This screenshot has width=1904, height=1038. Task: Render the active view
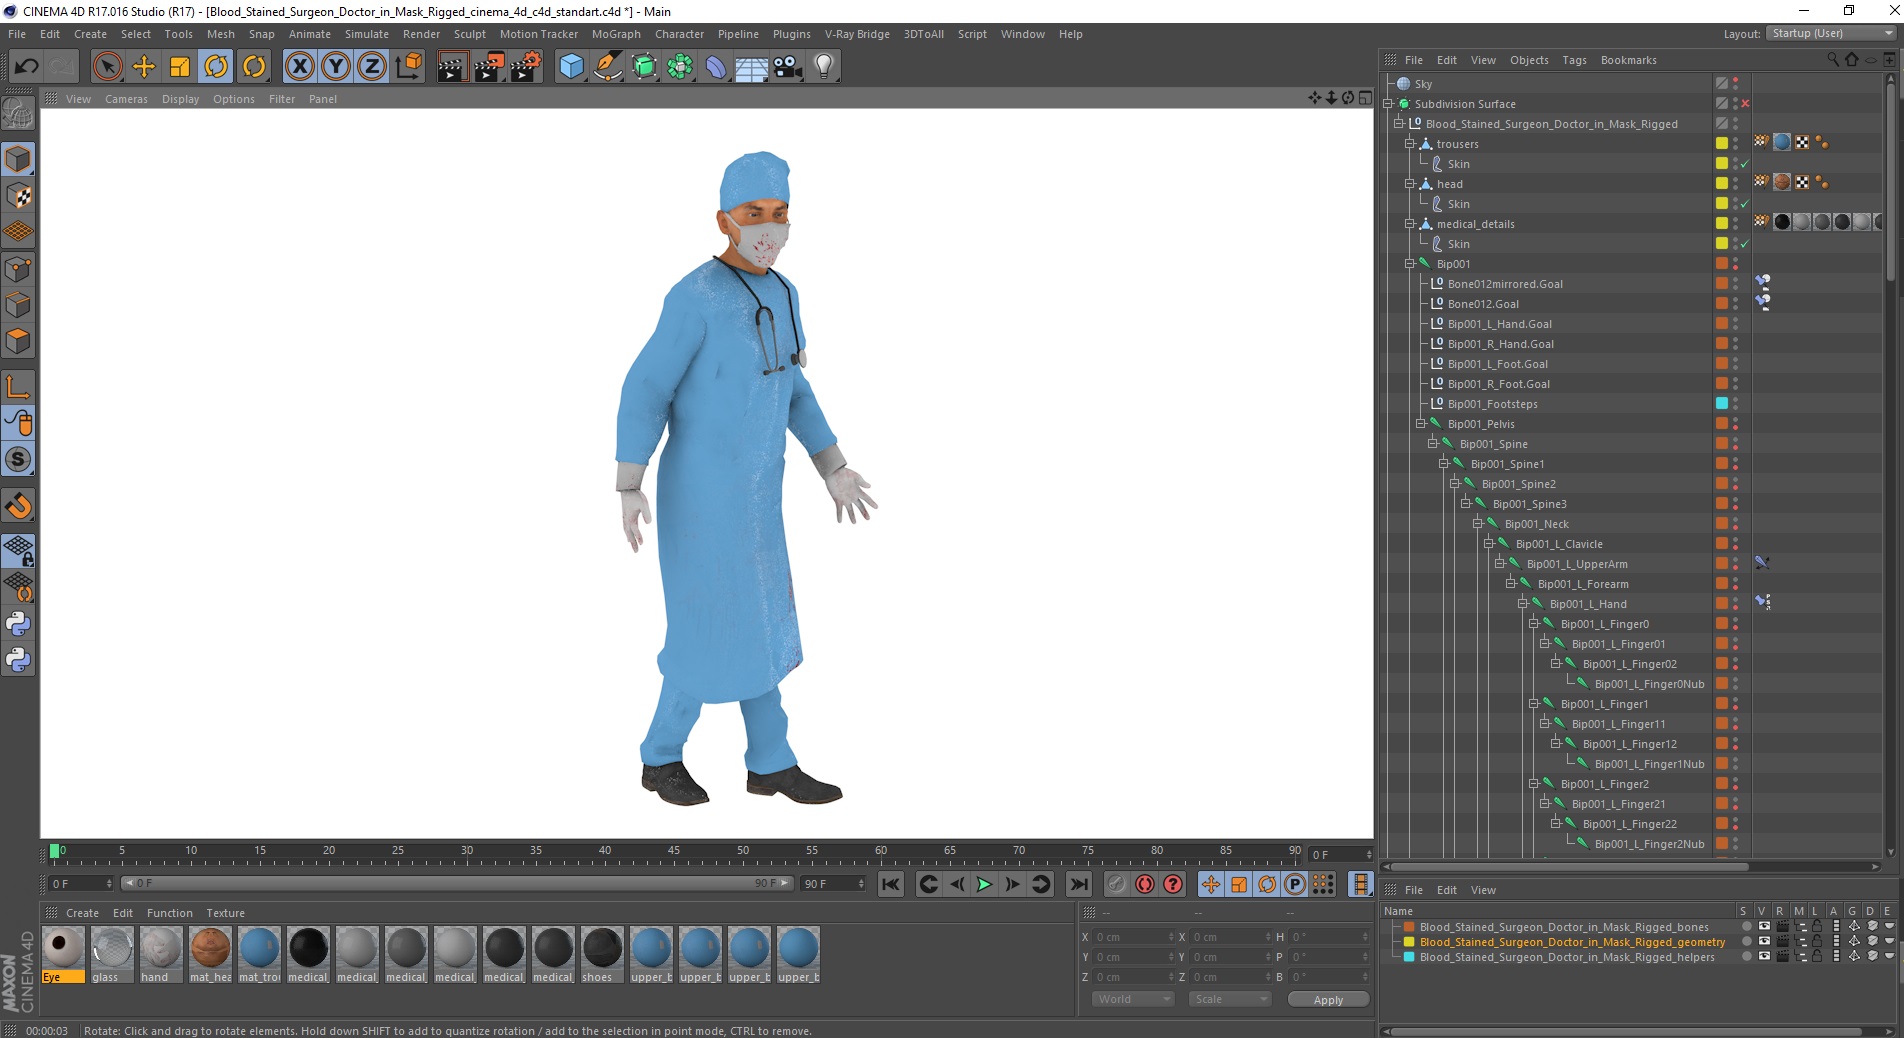(452, 67)
